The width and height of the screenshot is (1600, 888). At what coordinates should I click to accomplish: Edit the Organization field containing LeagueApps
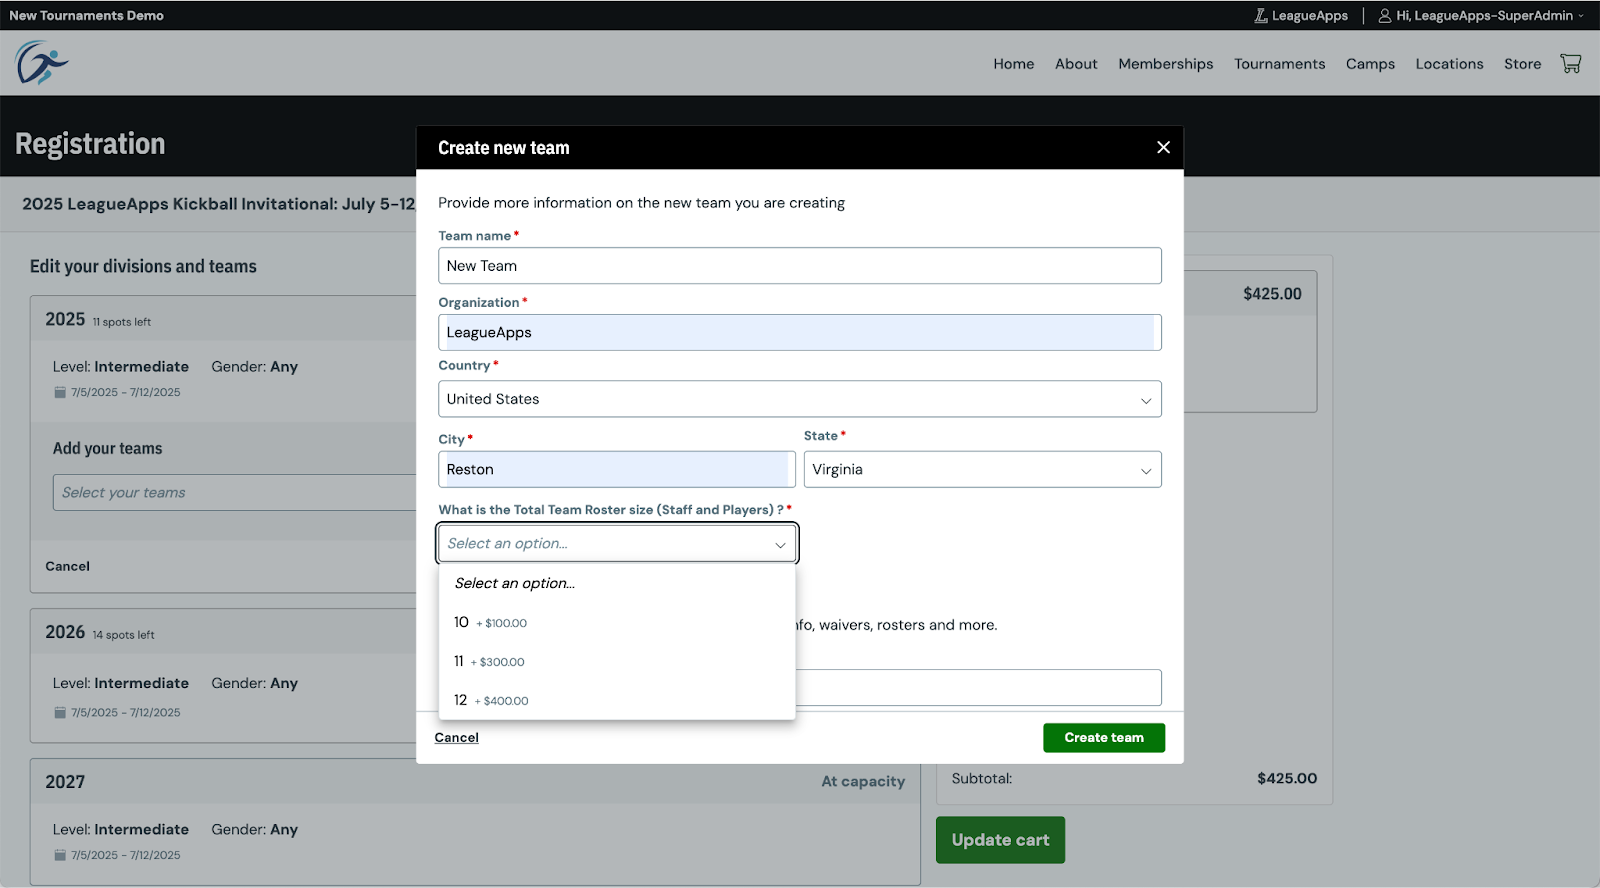799,332
